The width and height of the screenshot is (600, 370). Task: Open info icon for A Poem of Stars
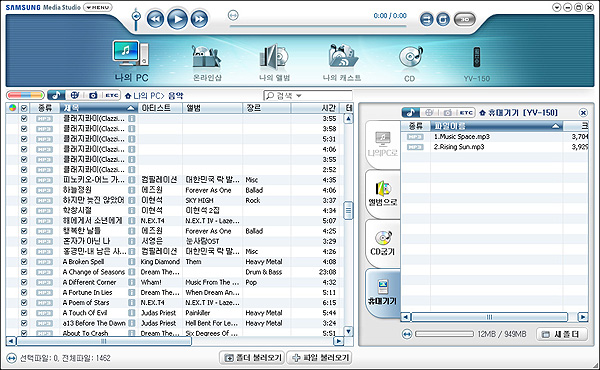[x=132, y=303]
